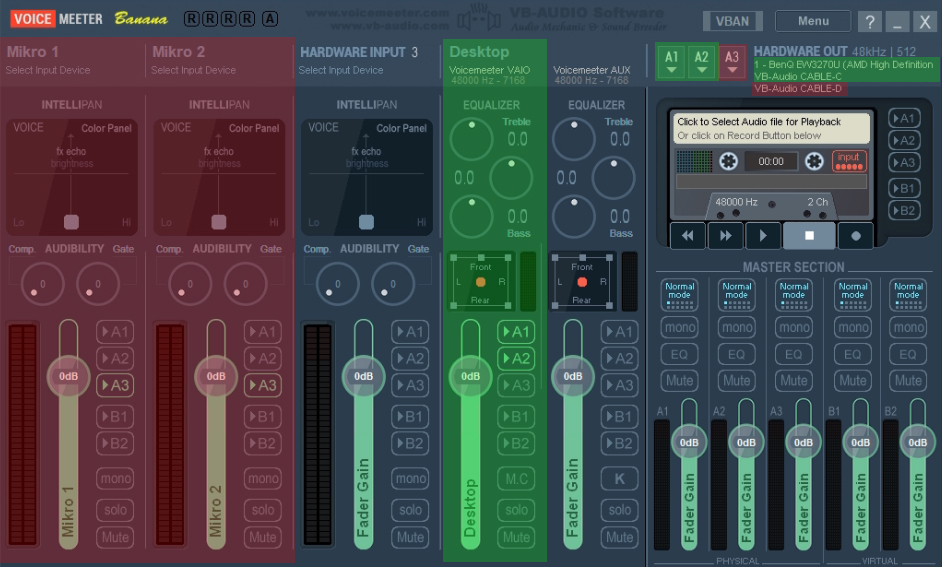Change B2 bus Normal mode selector
The height and width of the screenshot is (567, 942).
[908, 295]
